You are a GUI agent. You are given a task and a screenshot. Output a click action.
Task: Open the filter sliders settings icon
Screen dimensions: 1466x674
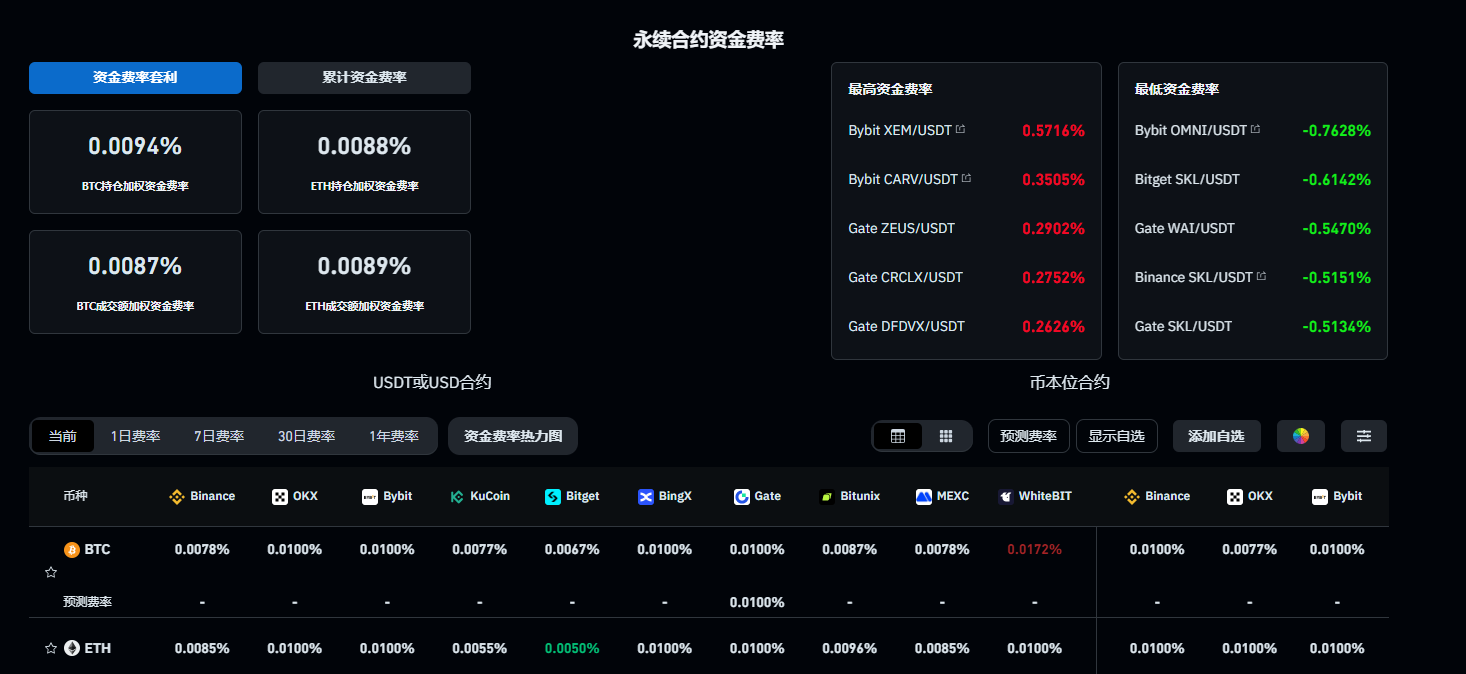[1364, 436]
